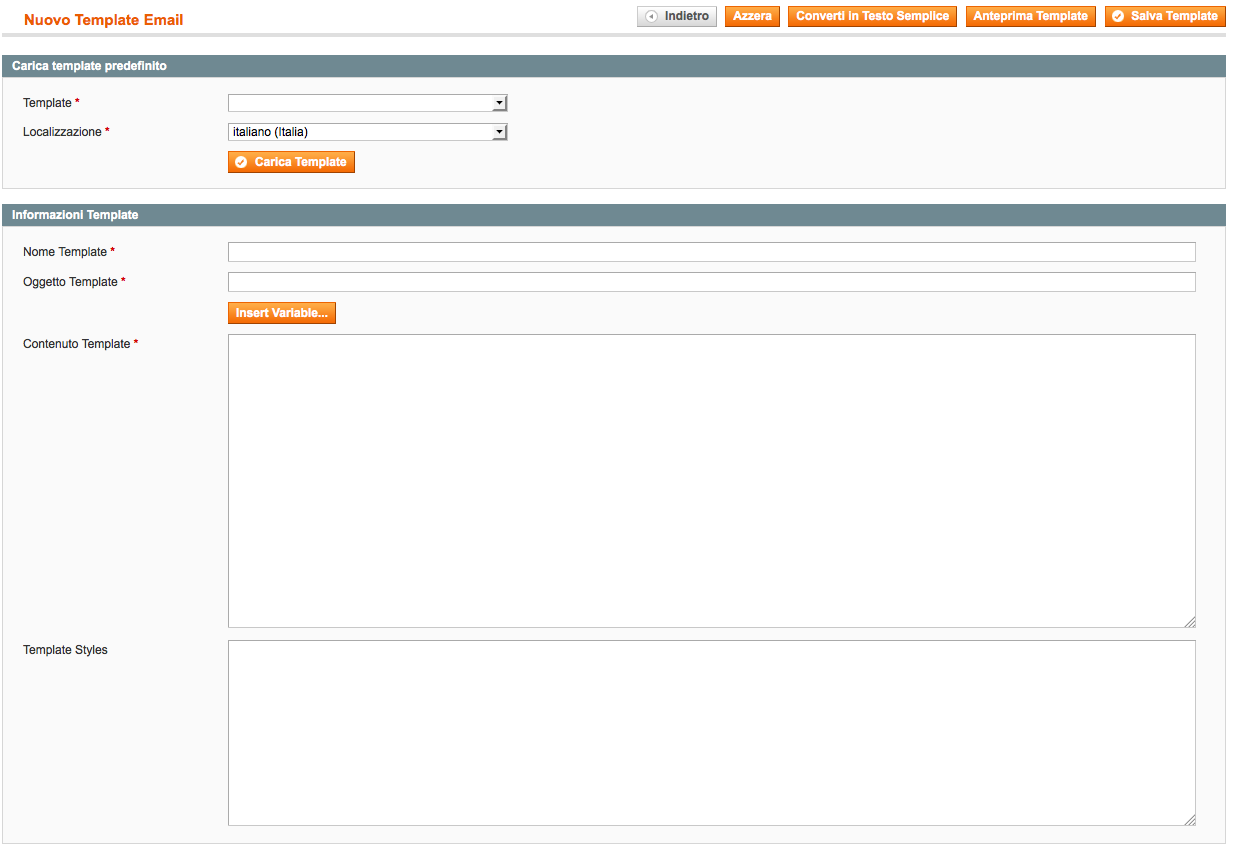Click the Insert Variable... button
The height and width of the screenshot is (850, 1236).
[281, 314]
